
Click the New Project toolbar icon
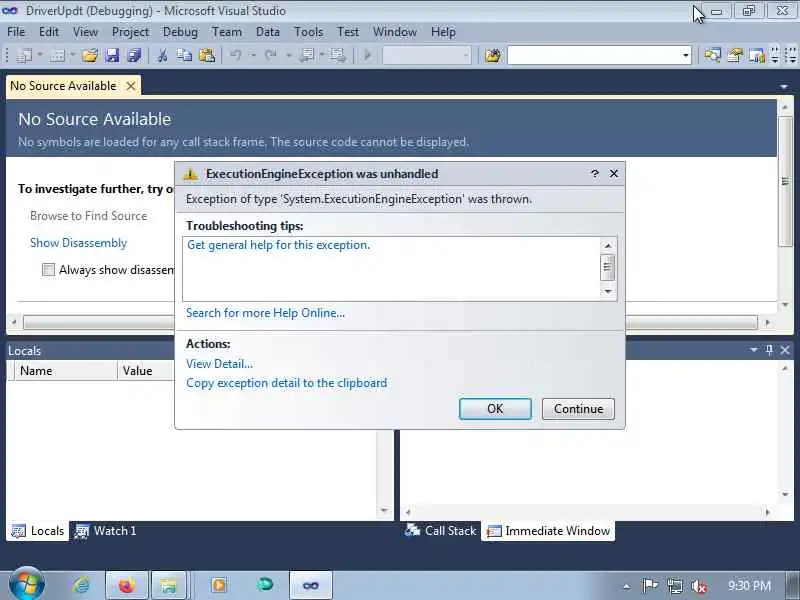coord(24,55)
